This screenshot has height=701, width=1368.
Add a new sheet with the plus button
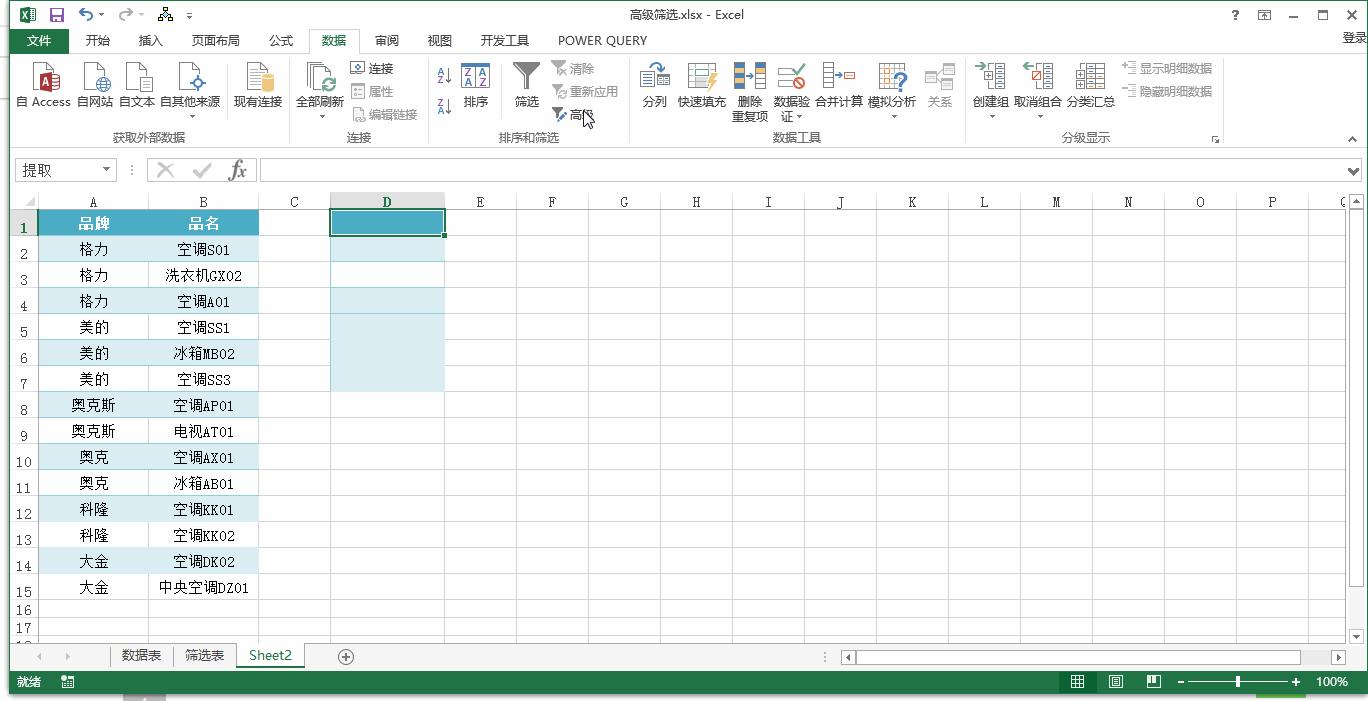coord(346,656)
